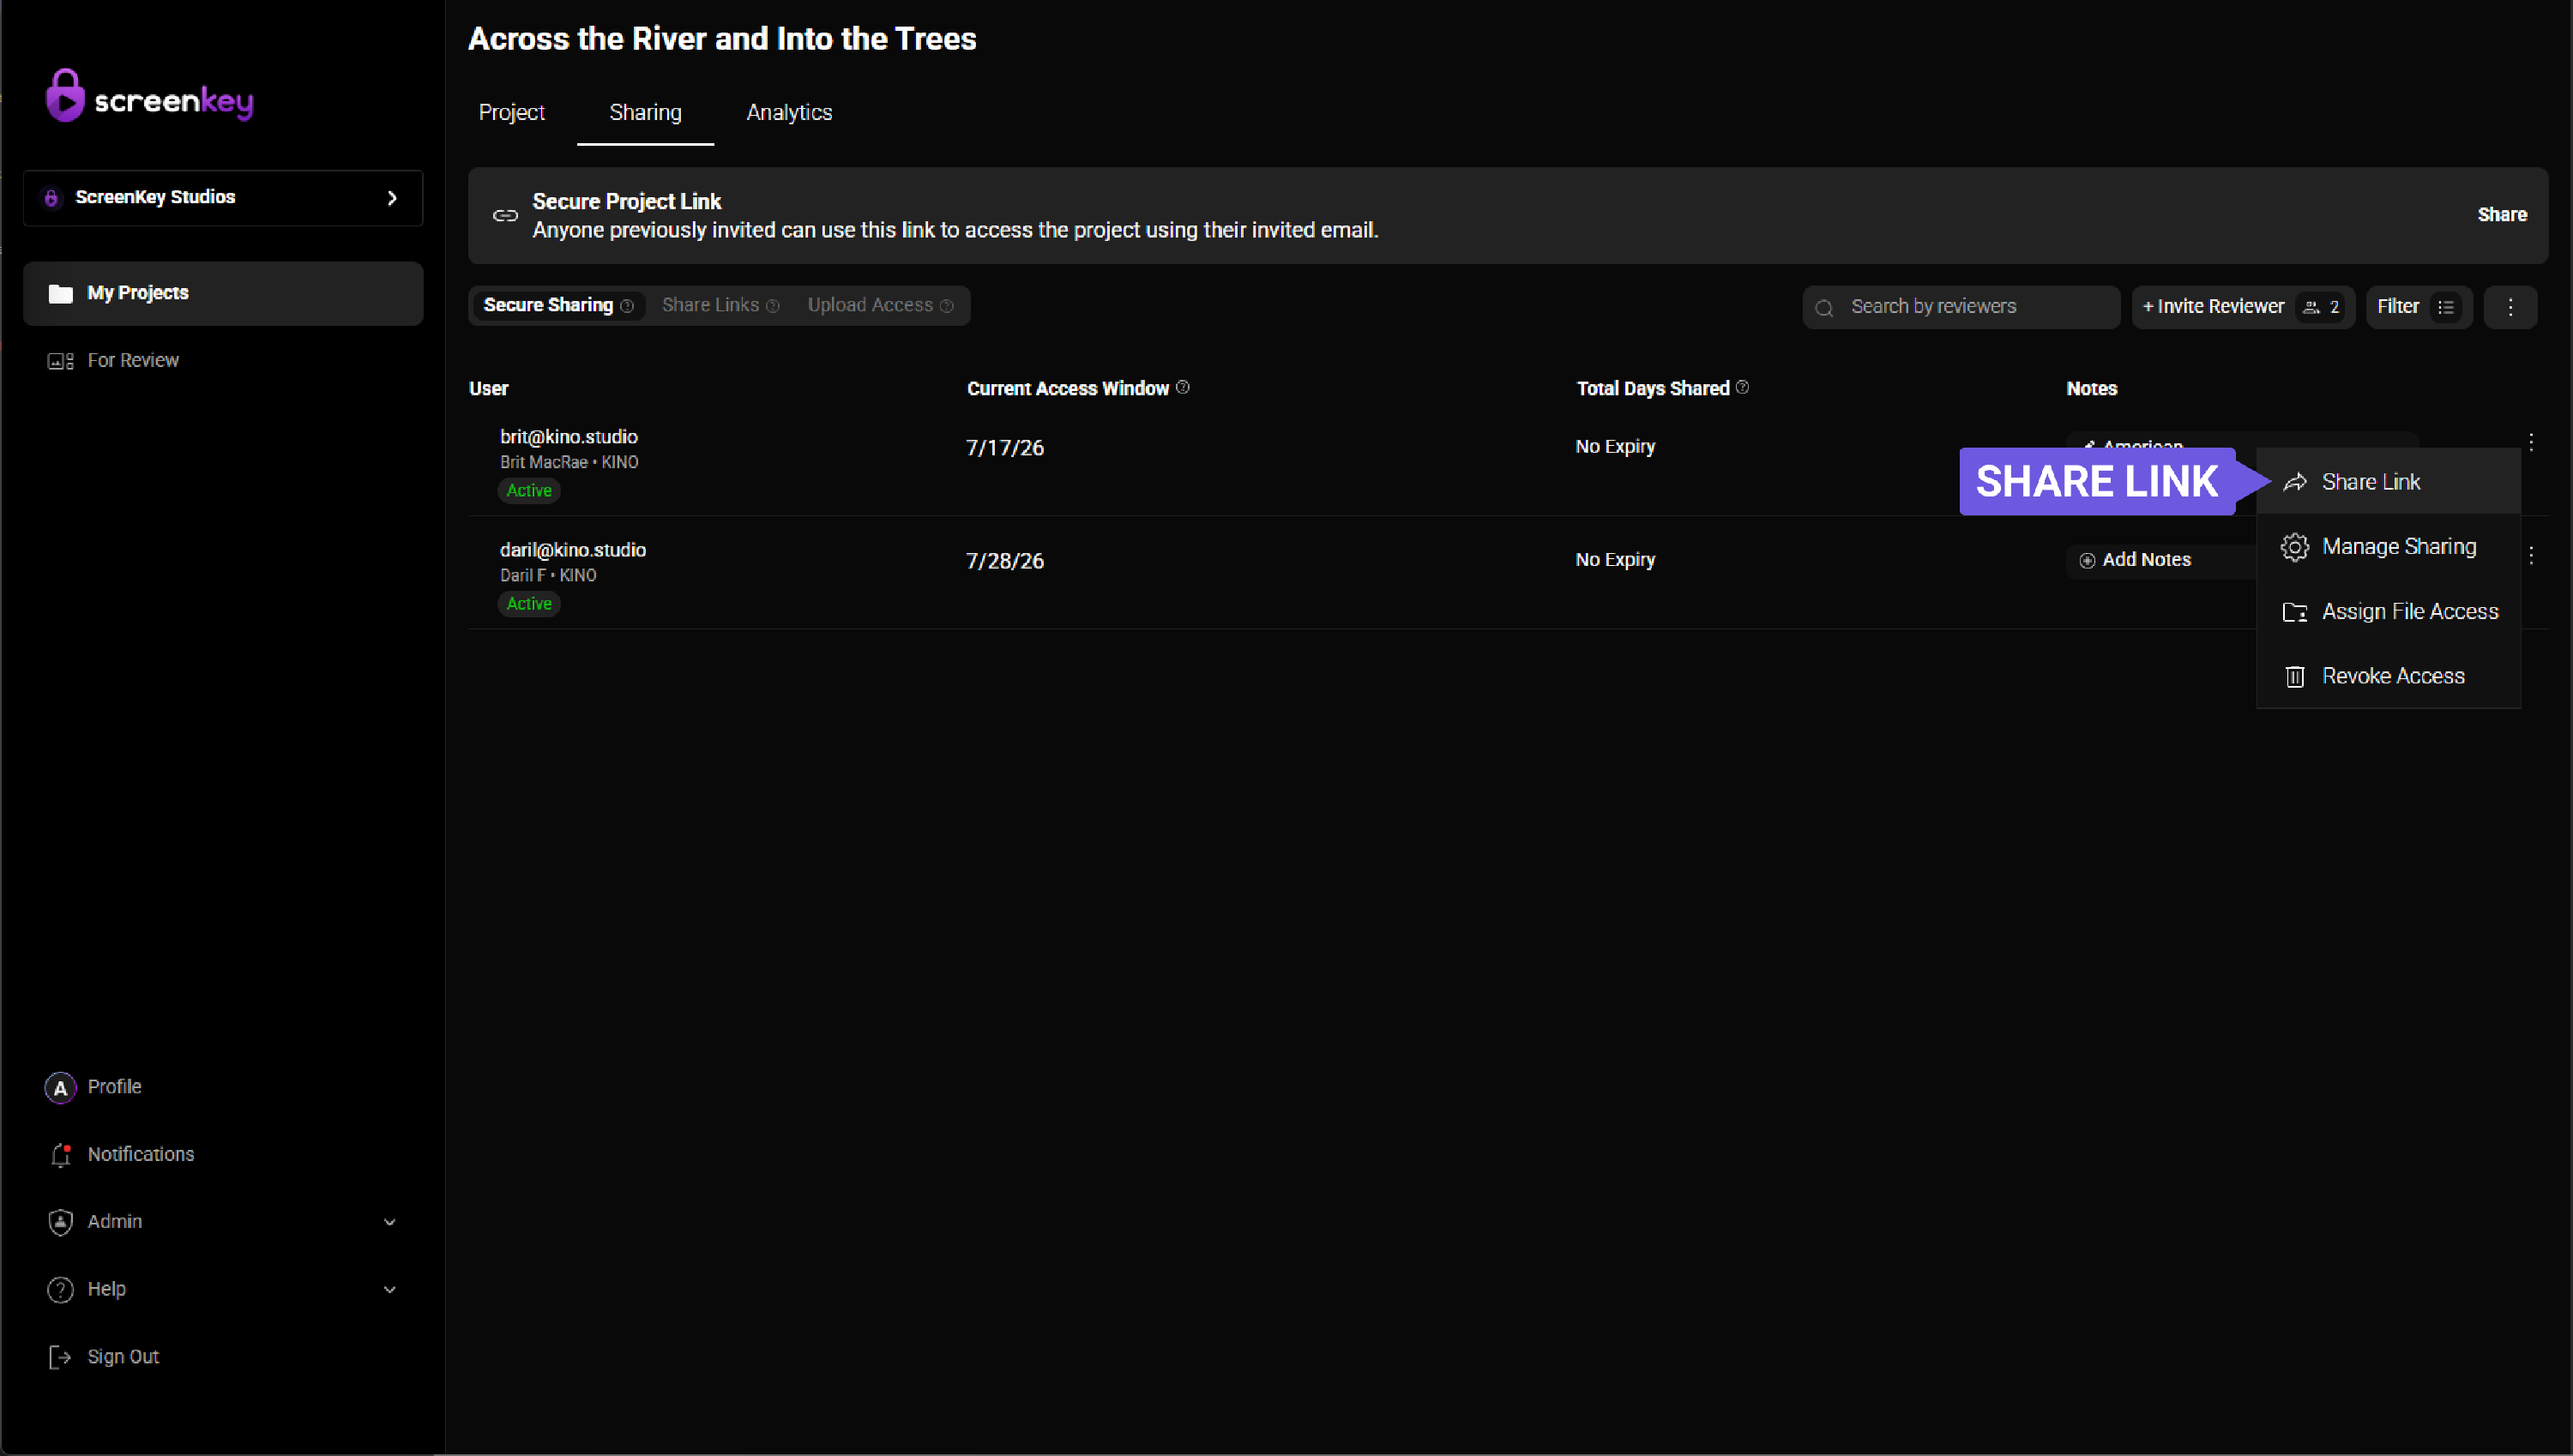This screenshot has height=1456, width=2573.
Task: Go to My Projects
Action: [223, 293]
